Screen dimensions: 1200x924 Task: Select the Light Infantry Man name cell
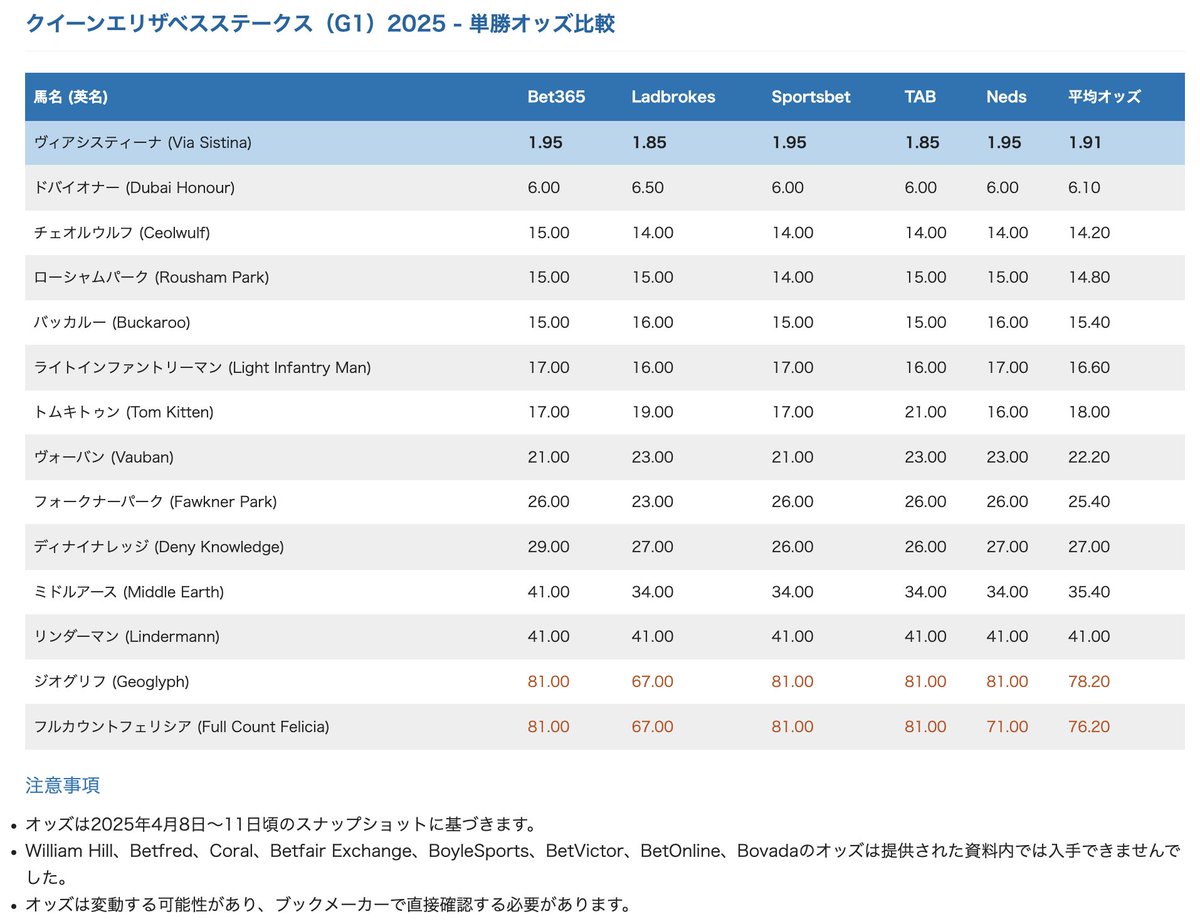[202, 367]
